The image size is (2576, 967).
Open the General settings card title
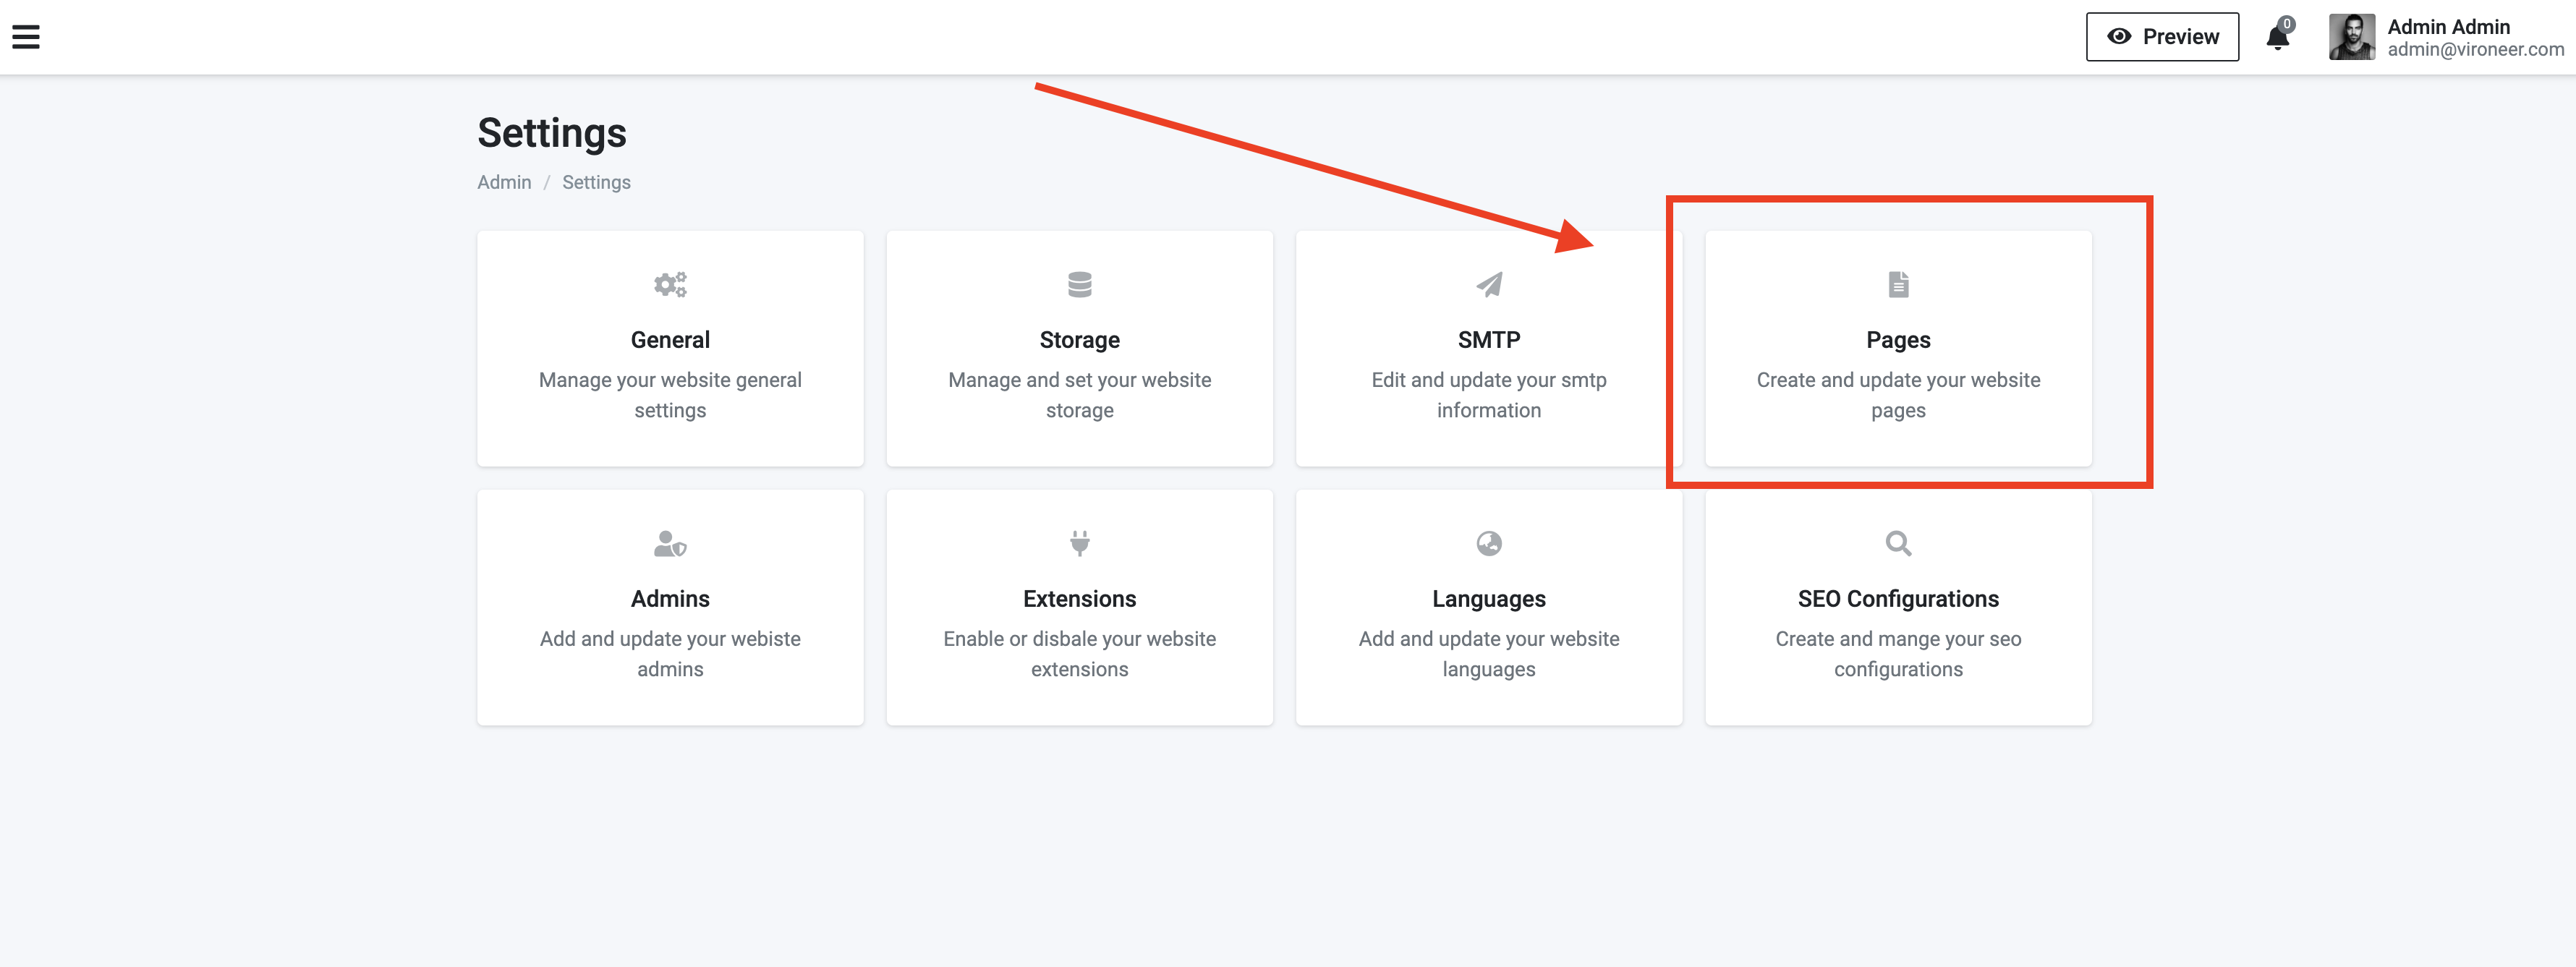click(670, 340)
